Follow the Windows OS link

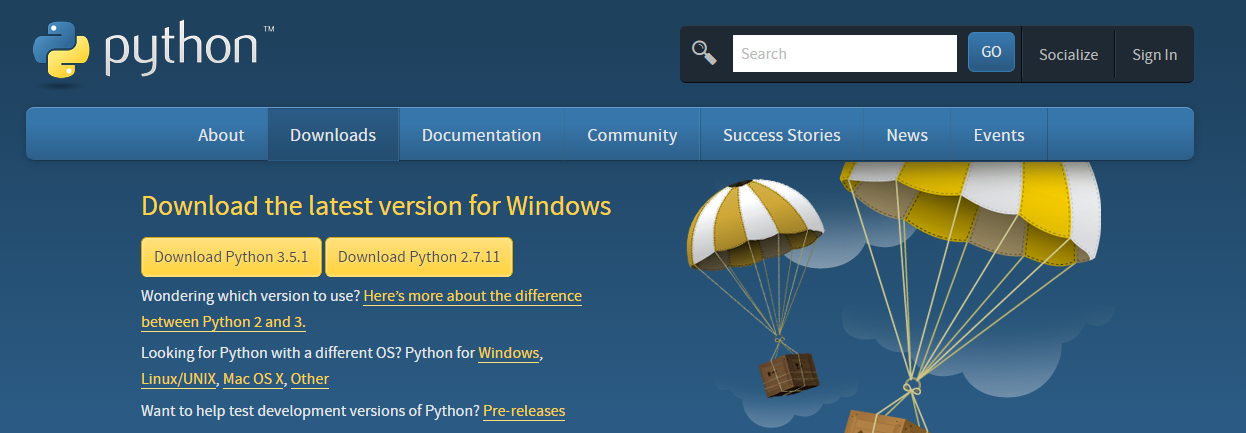(509, 354)
